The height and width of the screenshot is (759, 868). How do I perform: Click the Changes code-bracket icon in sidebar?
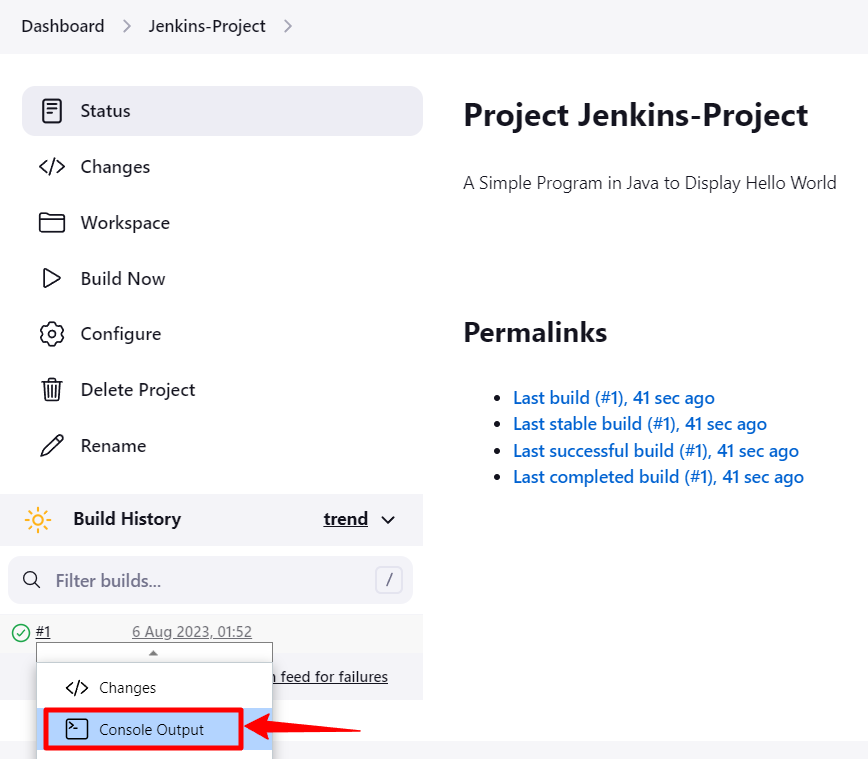[52, 167]
